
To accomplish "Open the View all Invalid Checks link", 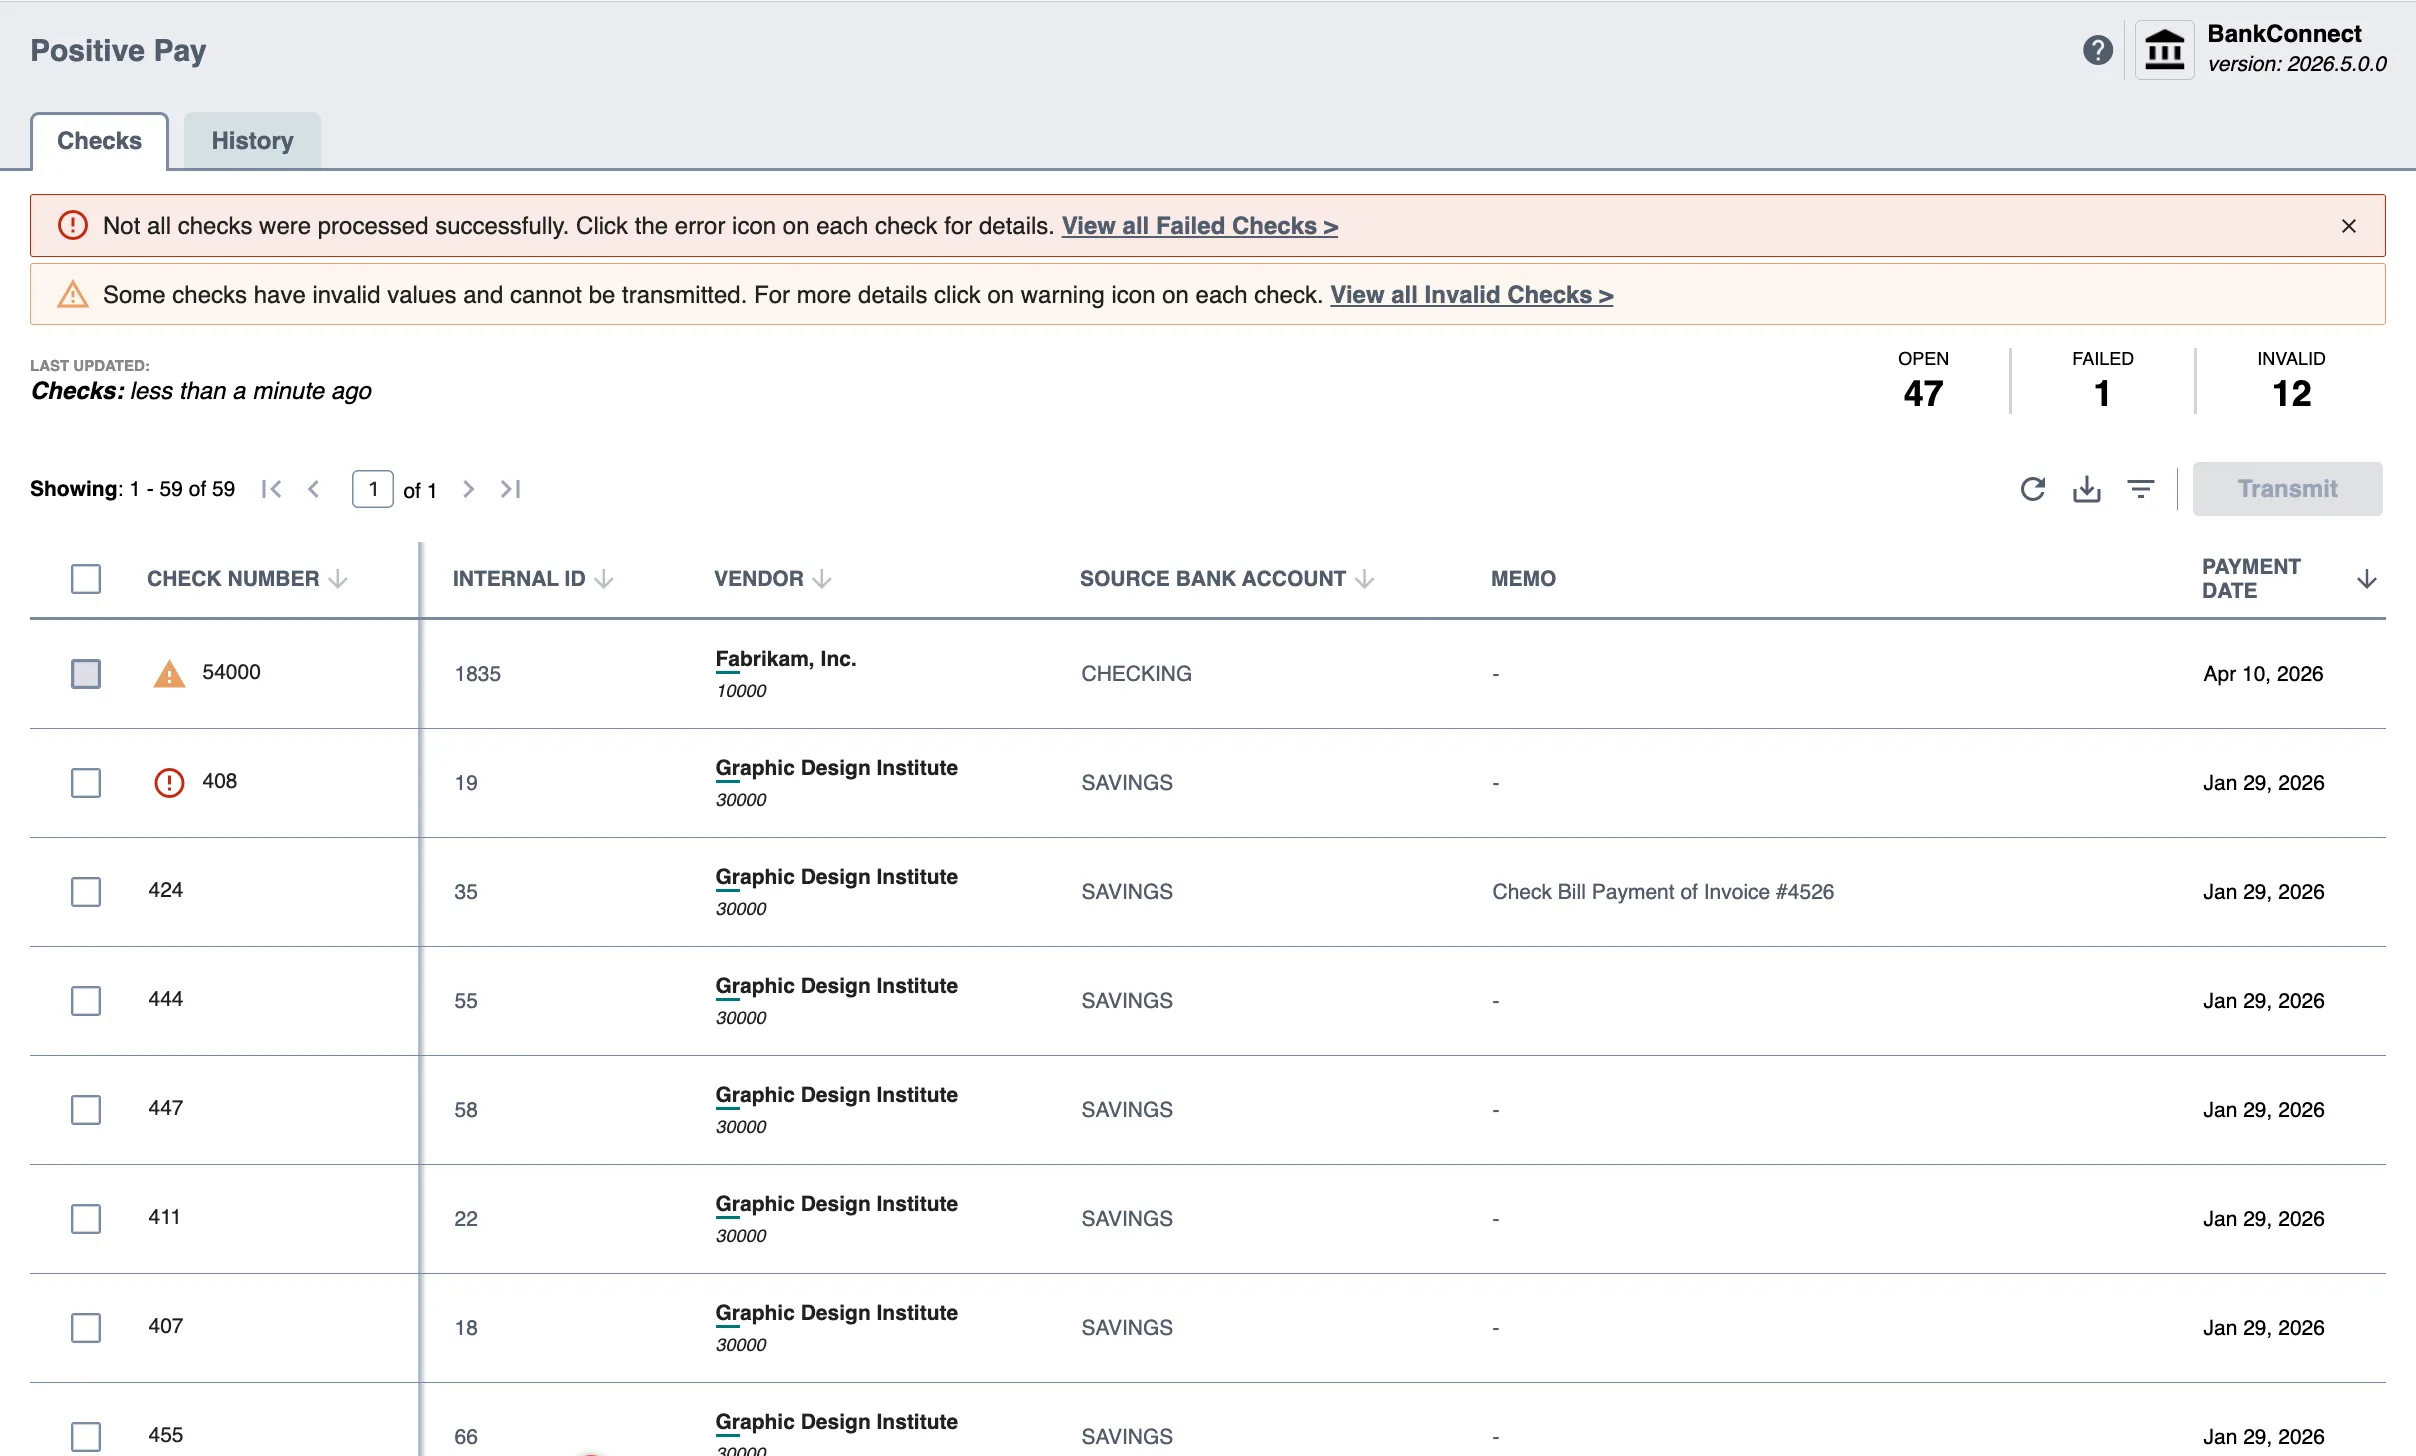I will [1471, 295].
